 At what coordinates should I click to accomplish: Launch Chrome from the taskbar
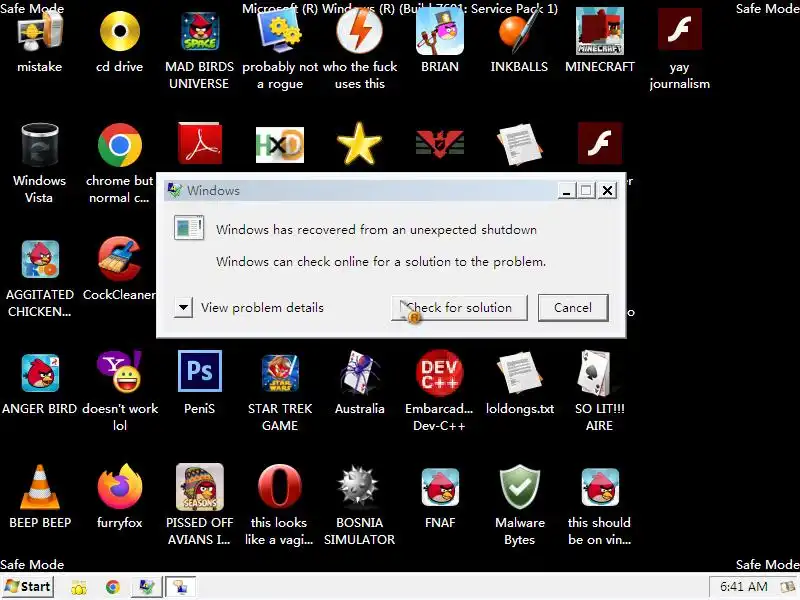(113, 587)
